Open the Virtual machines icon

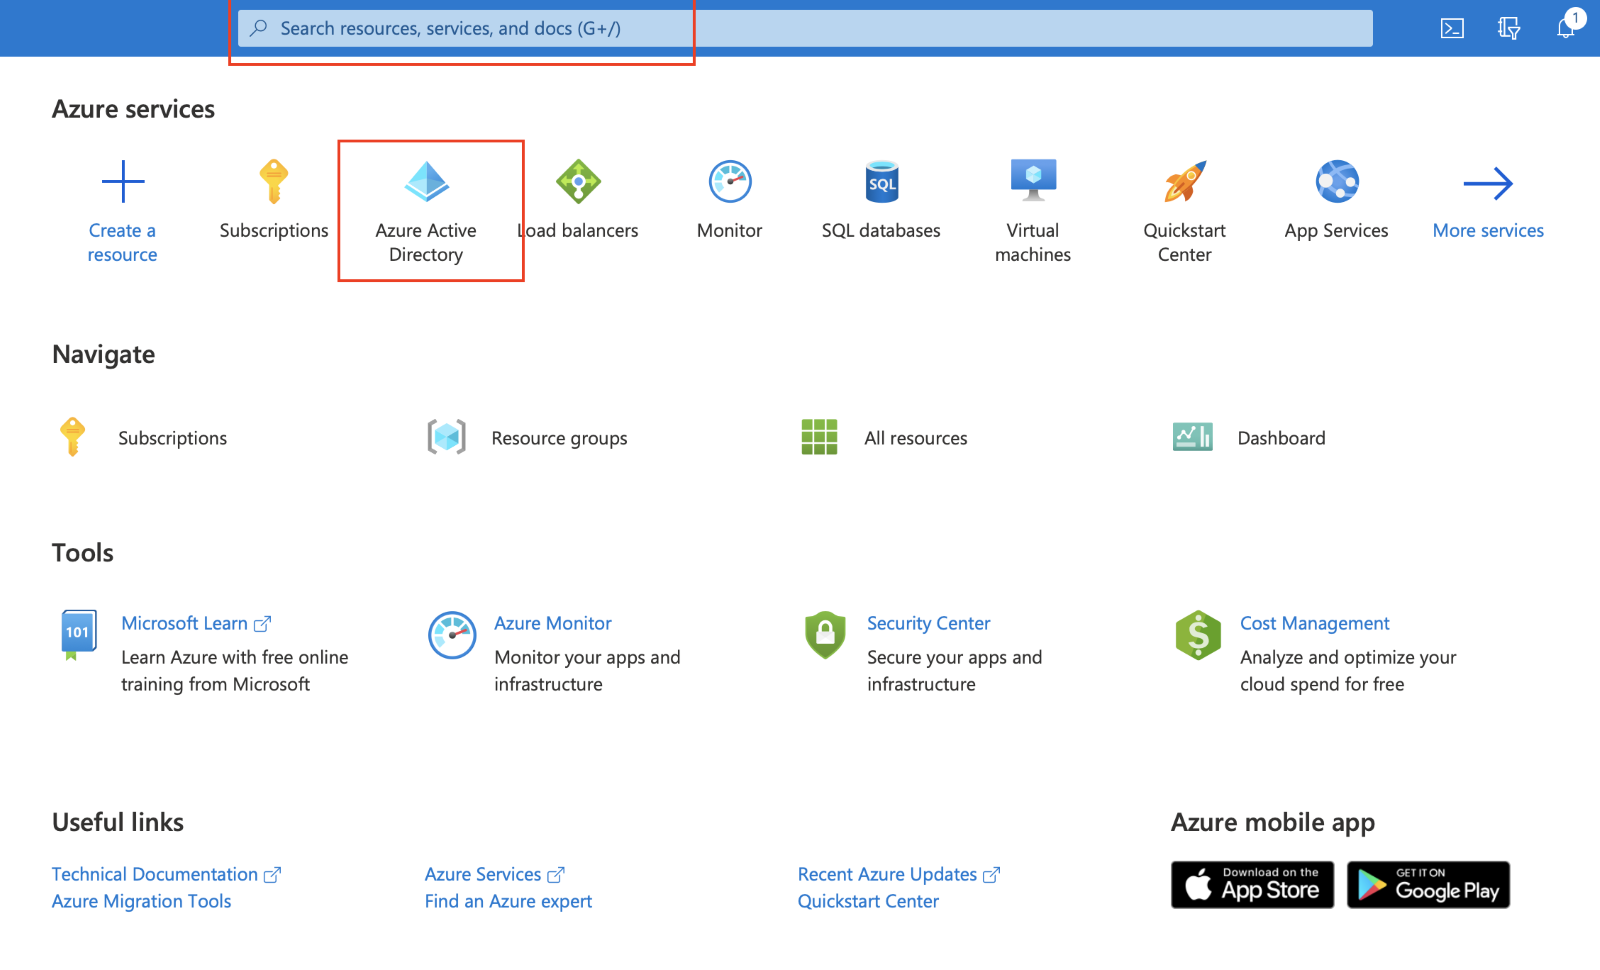click(1033, 181)
